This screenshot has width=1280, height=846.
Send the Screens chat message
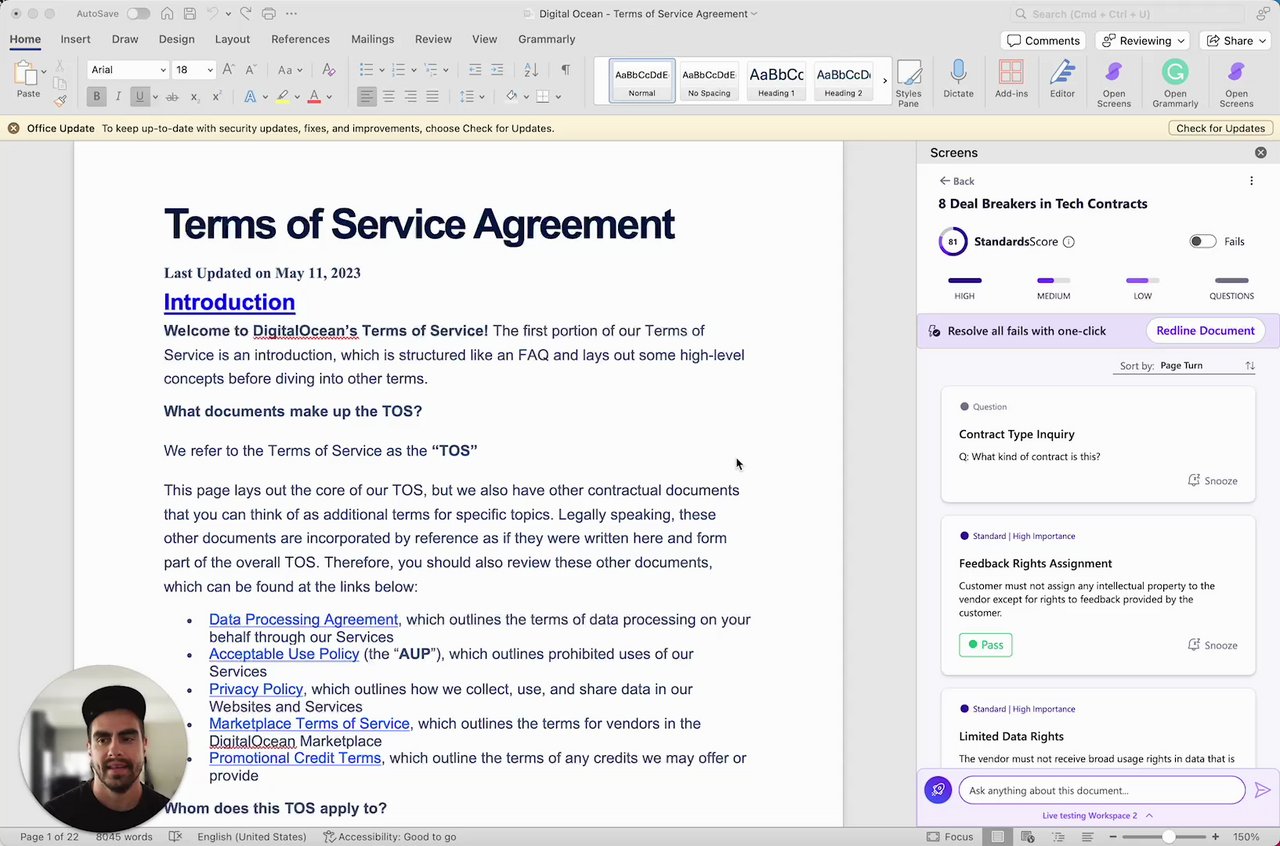coord(1262,790)
